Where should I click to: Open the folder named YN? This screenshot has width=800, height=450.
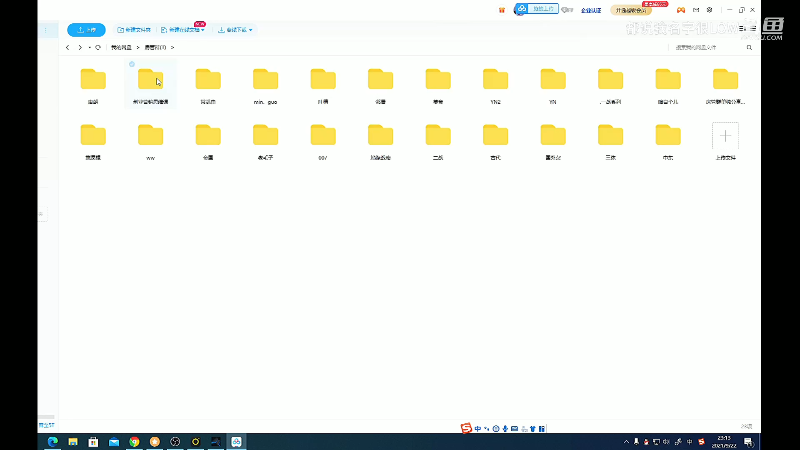pyautogui.click(x=553, y=87)
